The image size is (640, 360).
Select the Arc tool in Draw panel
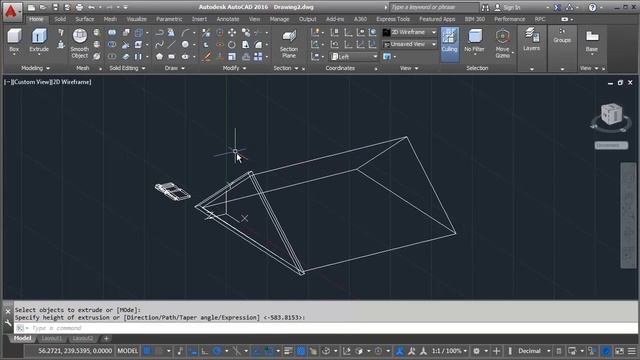(x=185, y=32)
